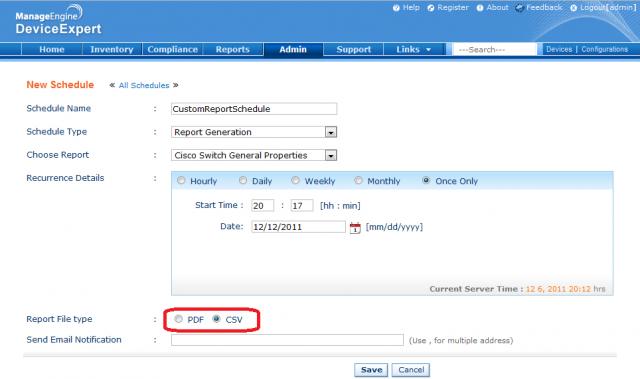The width and height of the screenshot is (640, 379).
Task: Choose PDF as report file type
Action: coord(178,319)
